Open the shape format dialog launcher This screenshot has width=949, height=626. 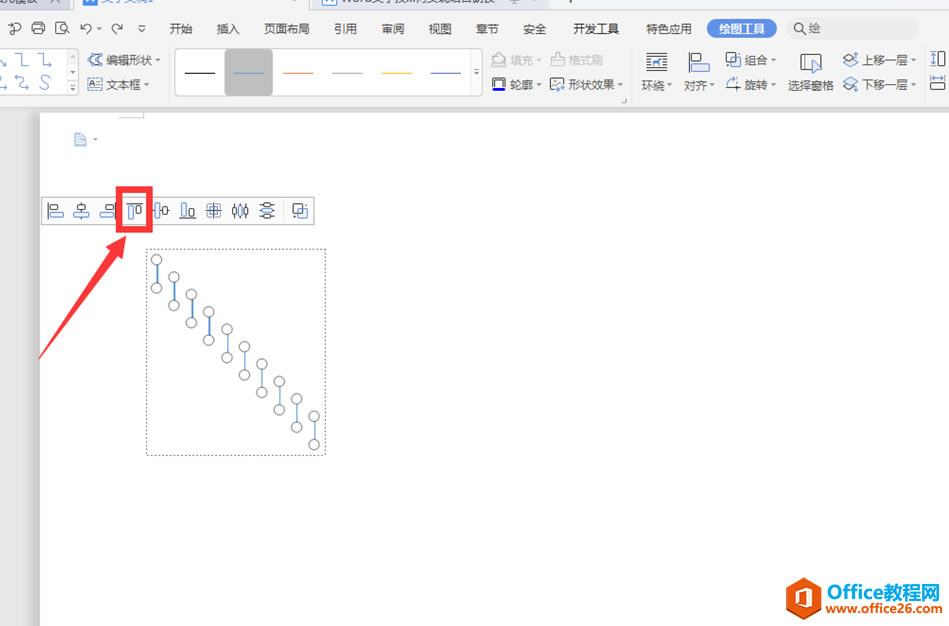tap(624, 100)
